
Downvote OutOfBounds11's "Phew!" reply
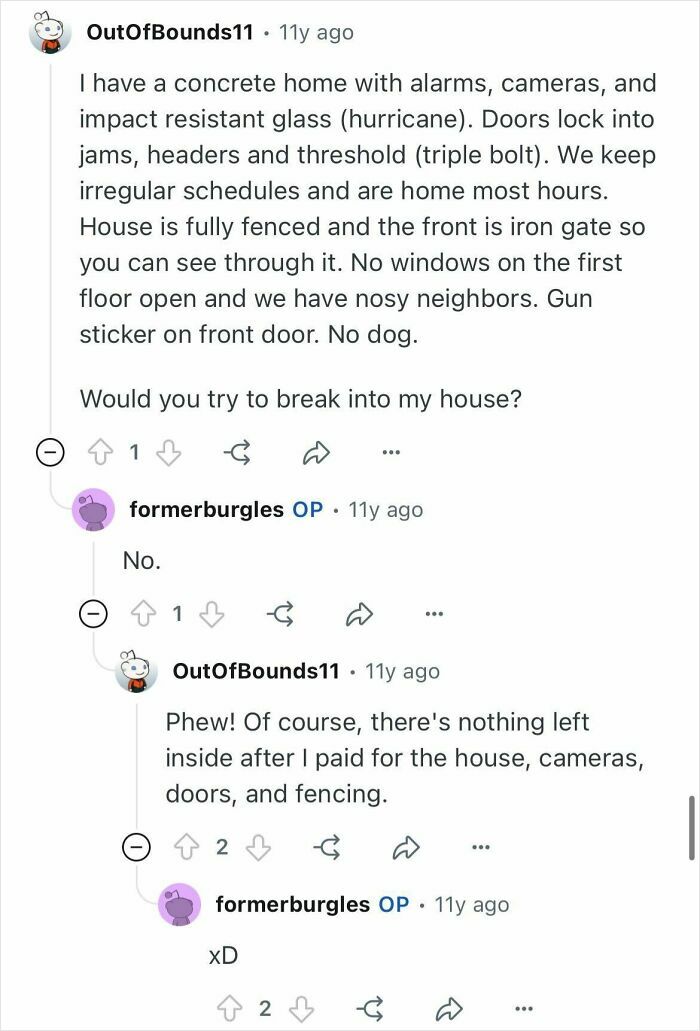[255, 845]
